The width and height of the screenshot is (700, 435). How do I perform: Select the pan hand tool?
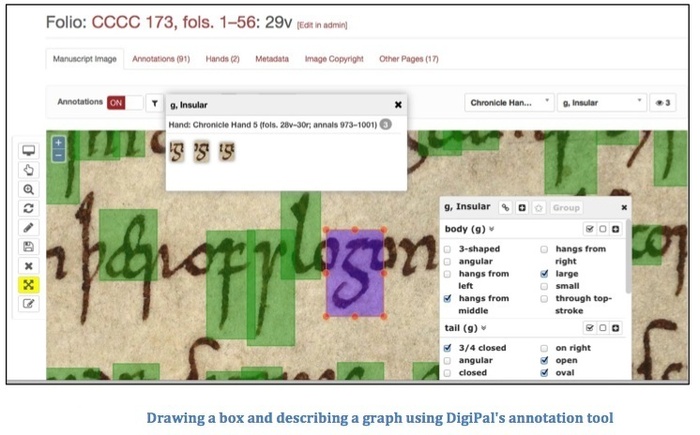click(29, 170)
